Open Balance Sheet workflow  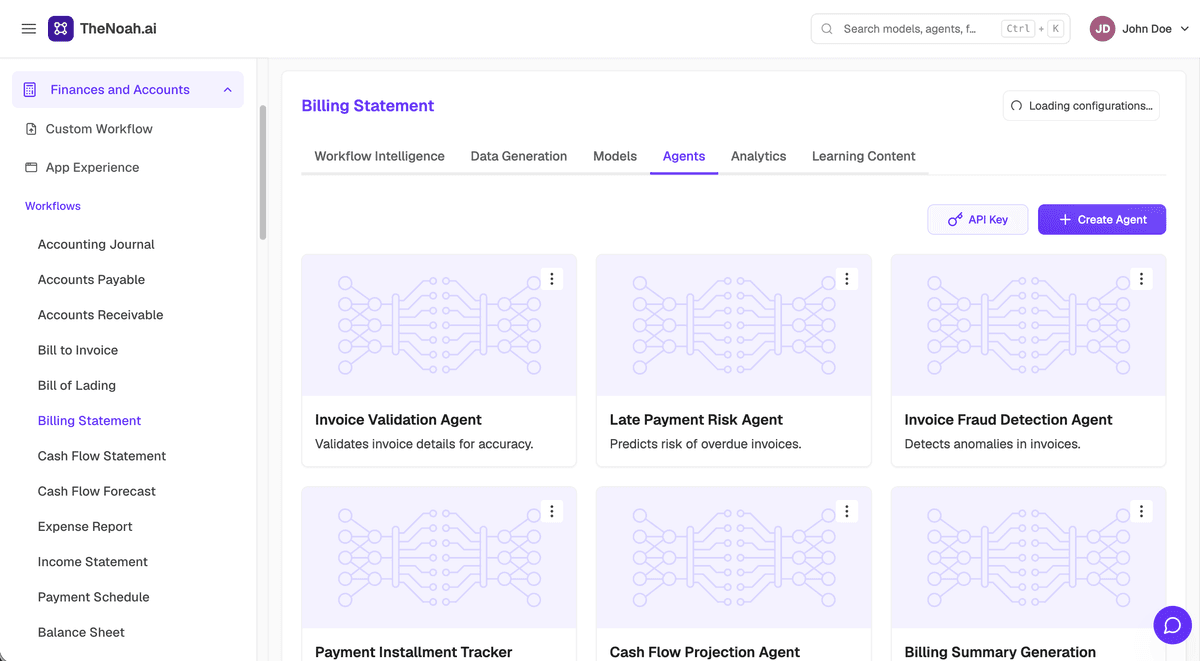pyautogui.click(x=81, y=632)
